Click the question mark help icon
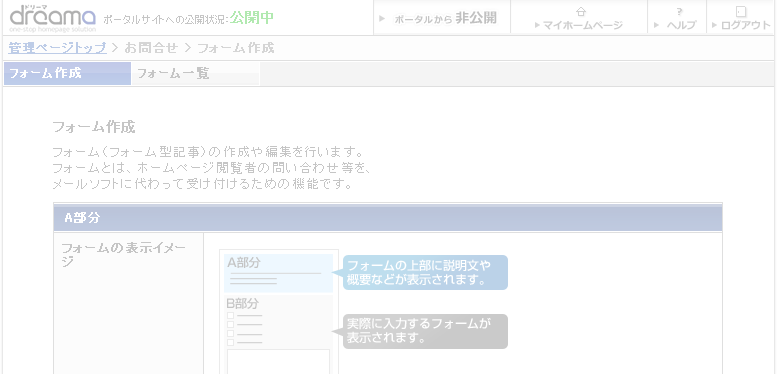This screenshot has width=777, height=374. [679, 11]
